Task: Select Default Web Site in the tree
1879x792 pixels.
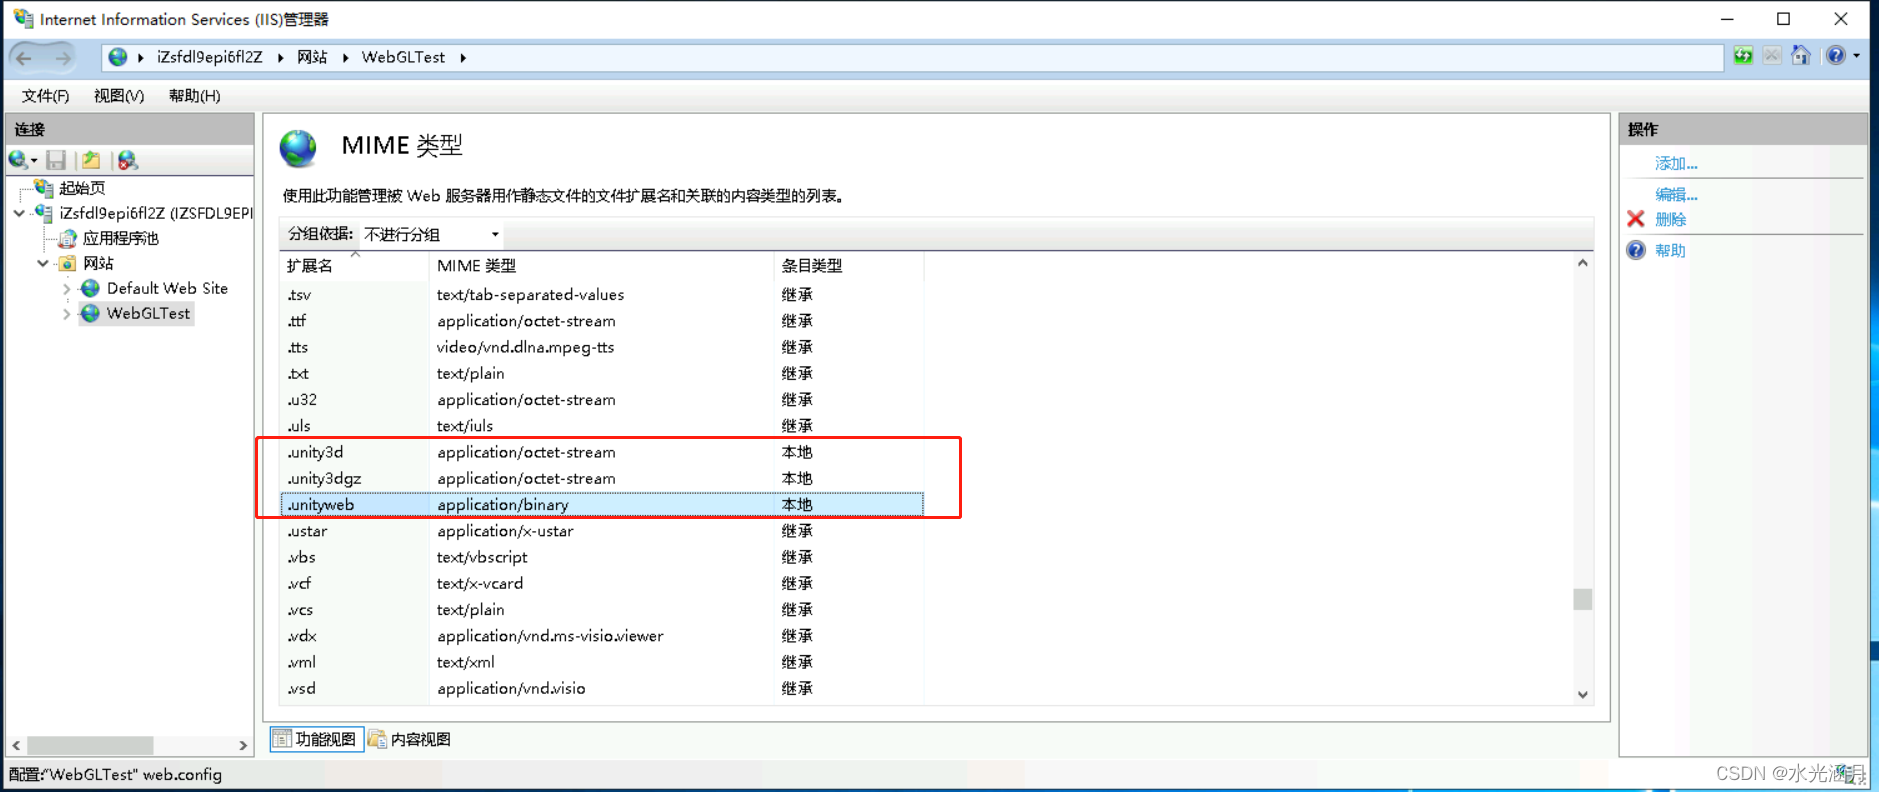Action: click(x=167, y=288)
